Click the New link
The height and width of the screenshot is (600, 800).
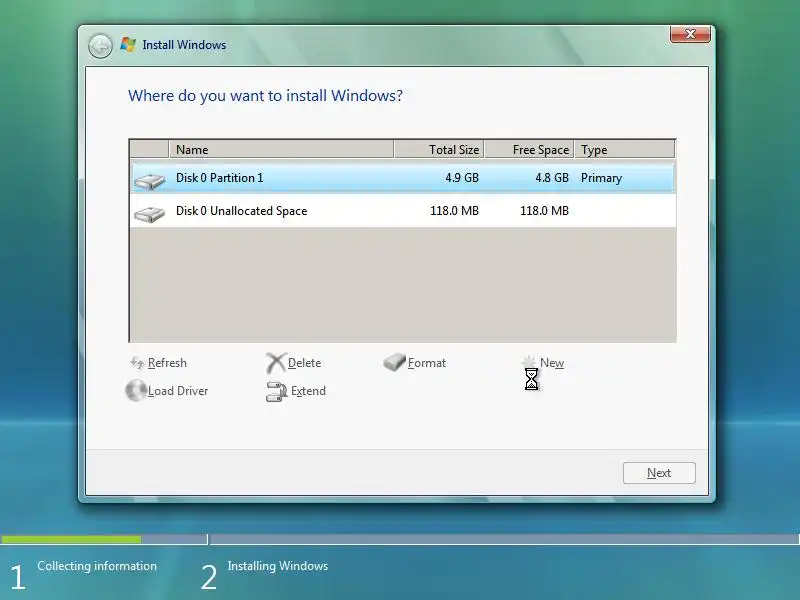tap(552, 363)
